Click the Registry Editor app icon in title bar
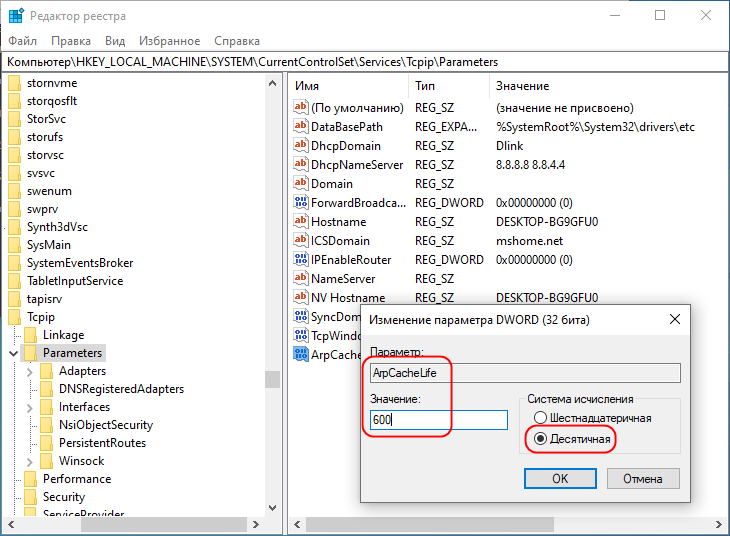Screen dimensions: 730x536 click(x=16, y=15)
